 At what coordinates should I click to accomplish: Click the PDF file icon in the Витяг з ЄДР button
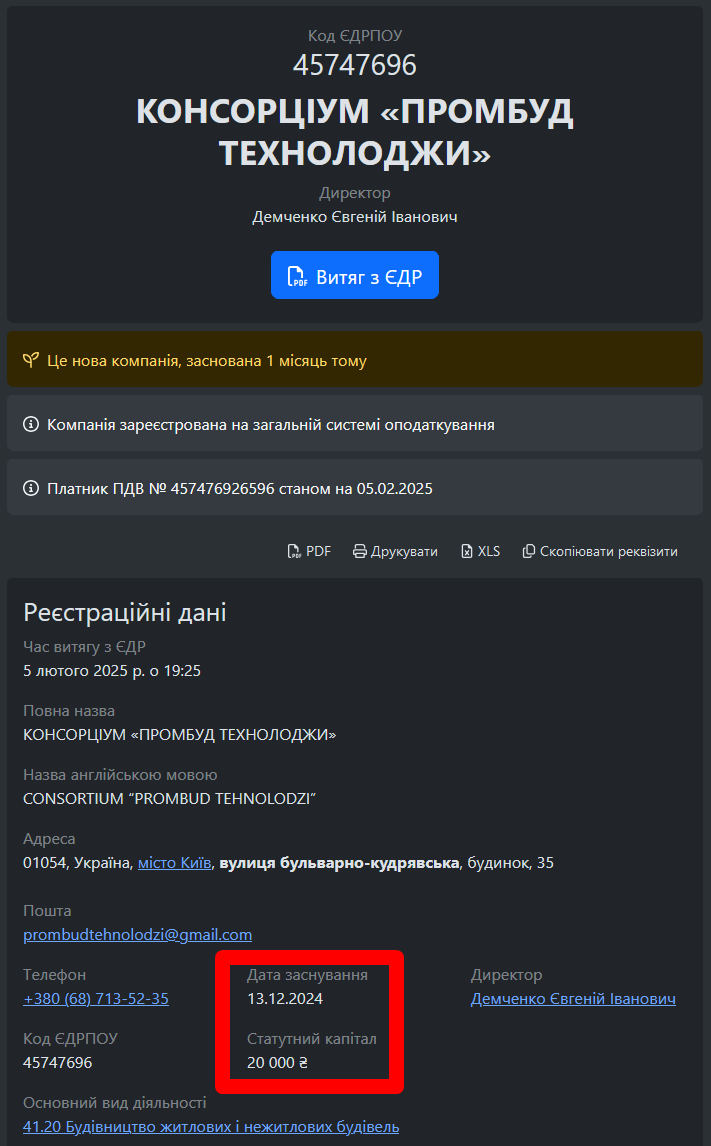point(296,276)
